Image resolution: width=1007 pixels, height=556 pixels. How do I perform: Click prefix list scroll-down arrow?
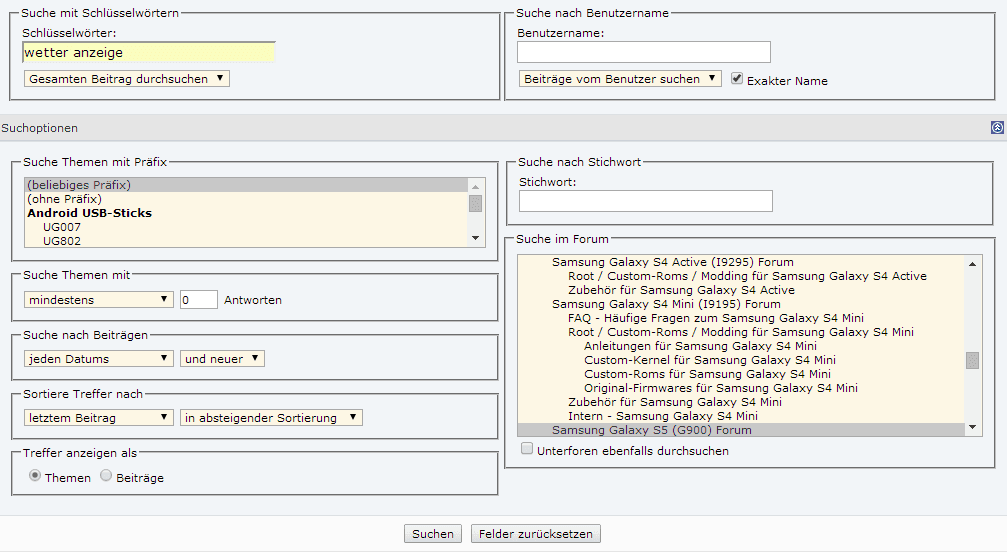(x=475, y=238)
